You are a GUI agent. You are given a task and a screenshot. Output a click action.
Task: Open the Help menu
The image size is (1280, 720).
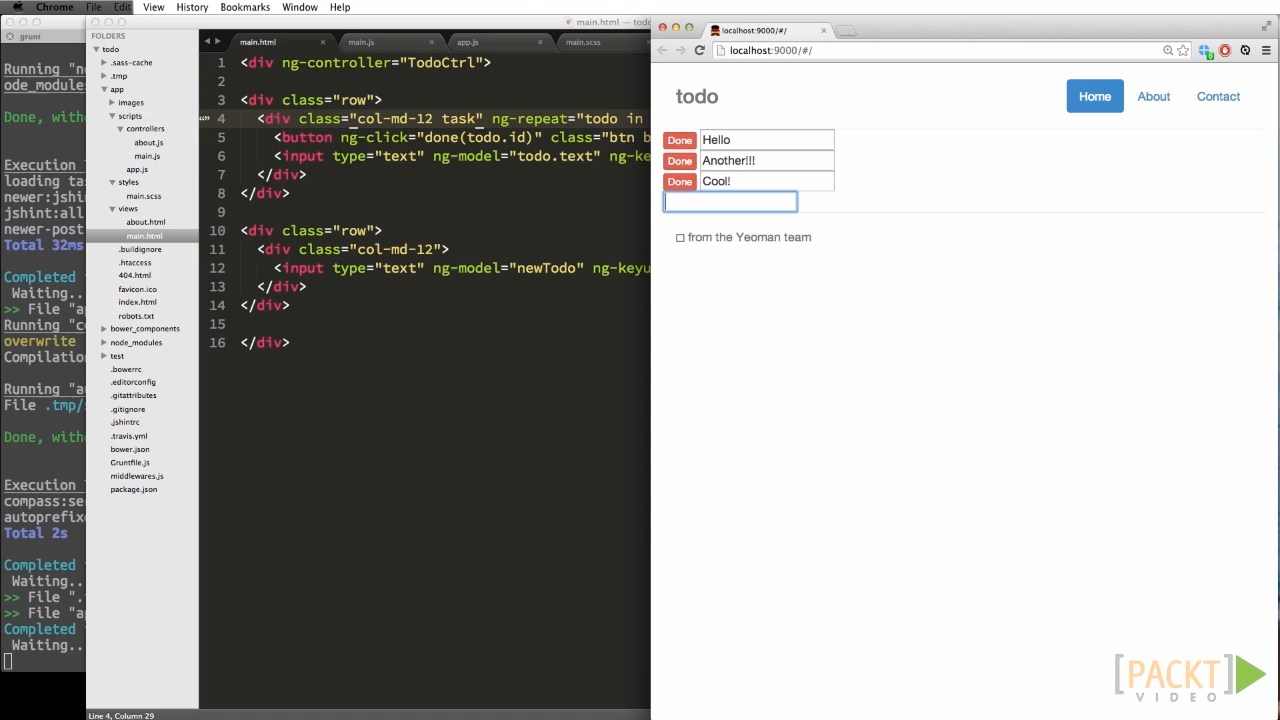[340, 7]
